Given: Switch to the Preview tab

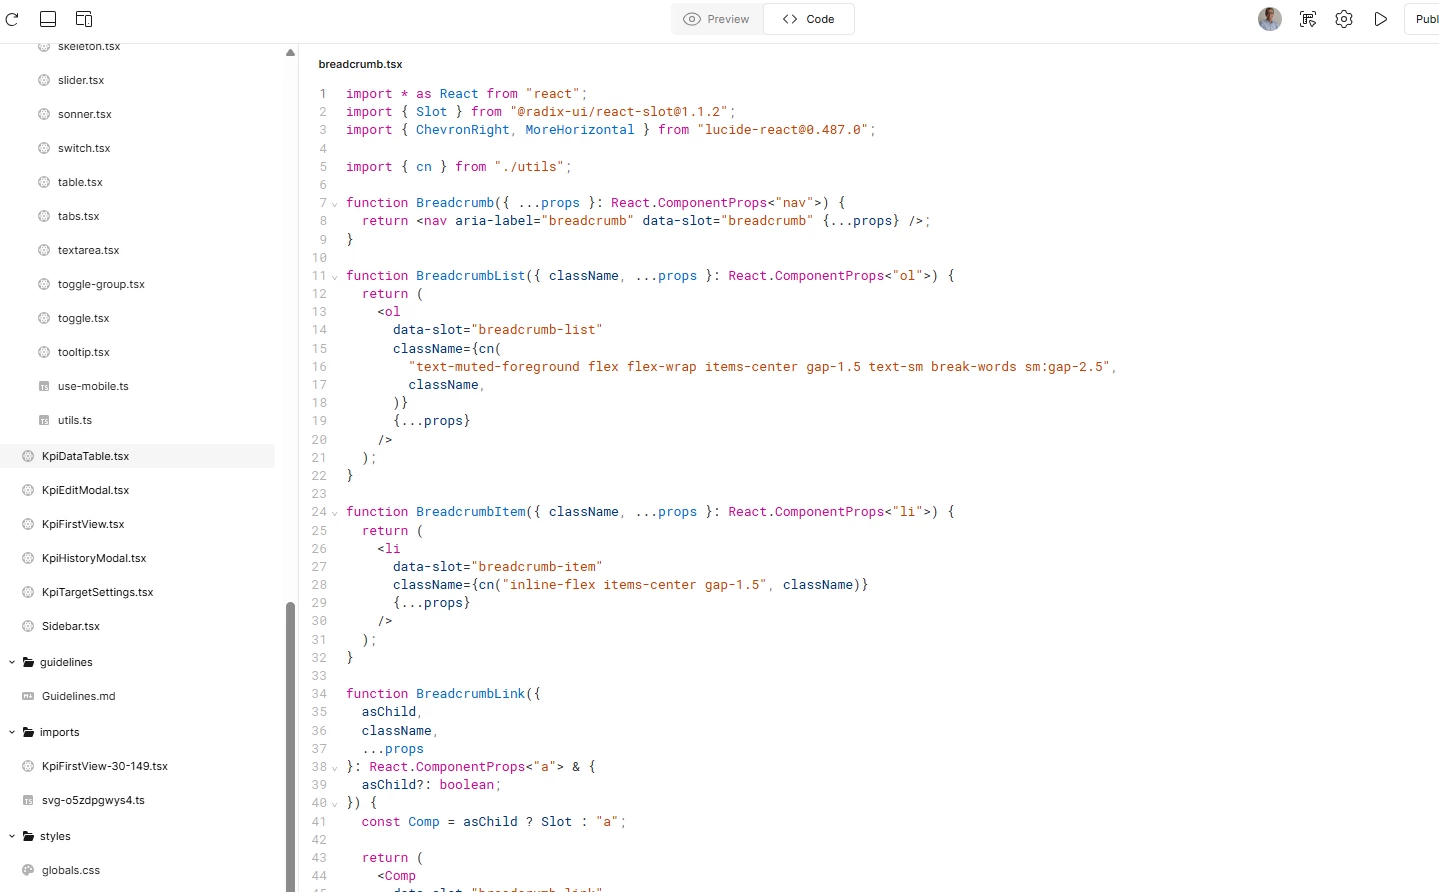Looking at the screenshot, I should (x=717, y=19).
